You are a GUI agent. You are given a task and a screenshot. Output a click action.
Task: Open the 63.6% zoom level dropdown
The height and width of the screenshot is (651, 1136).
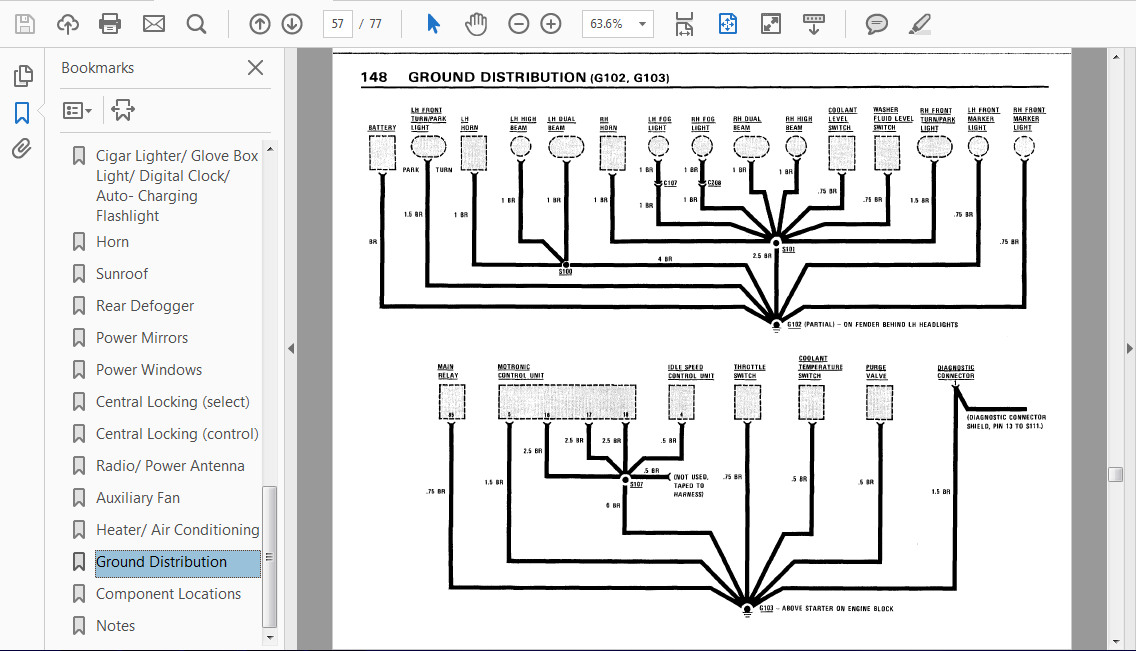coord(617,24)
